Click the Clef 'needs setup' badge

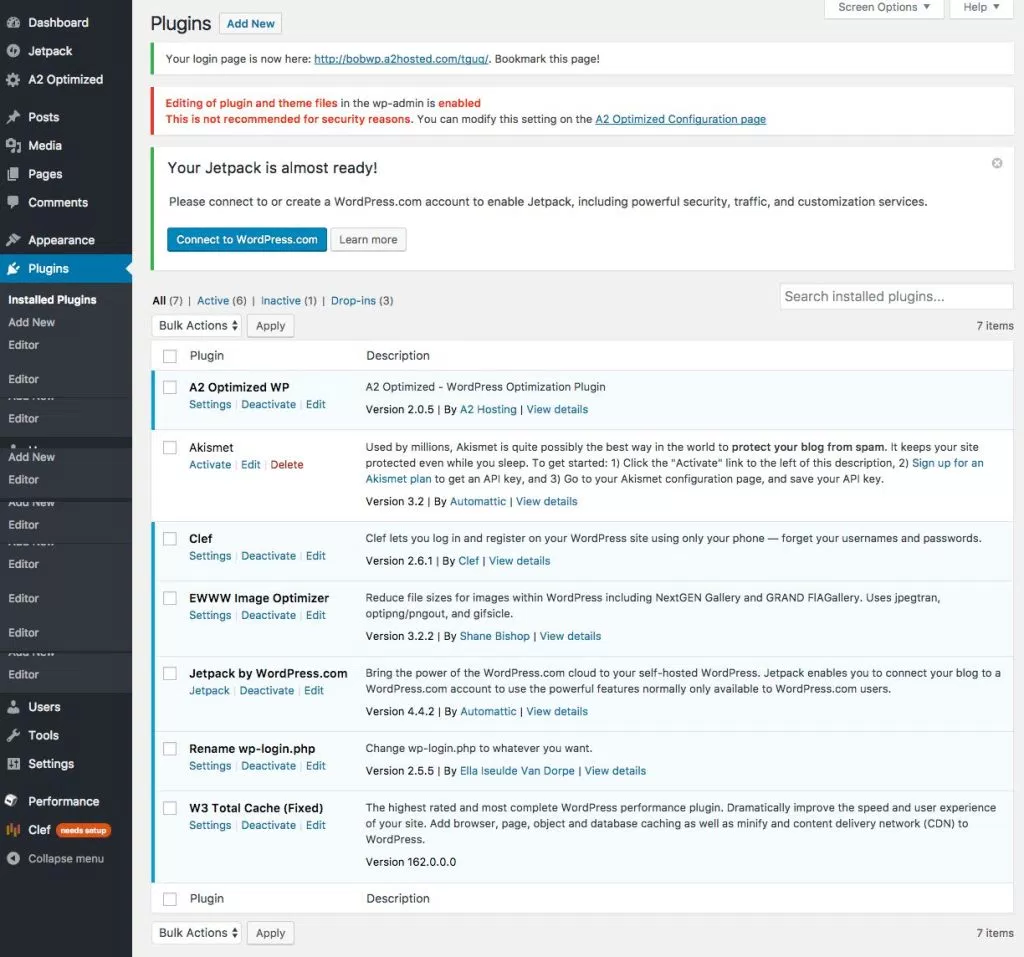pyautogui.click(x=84, y=830)
